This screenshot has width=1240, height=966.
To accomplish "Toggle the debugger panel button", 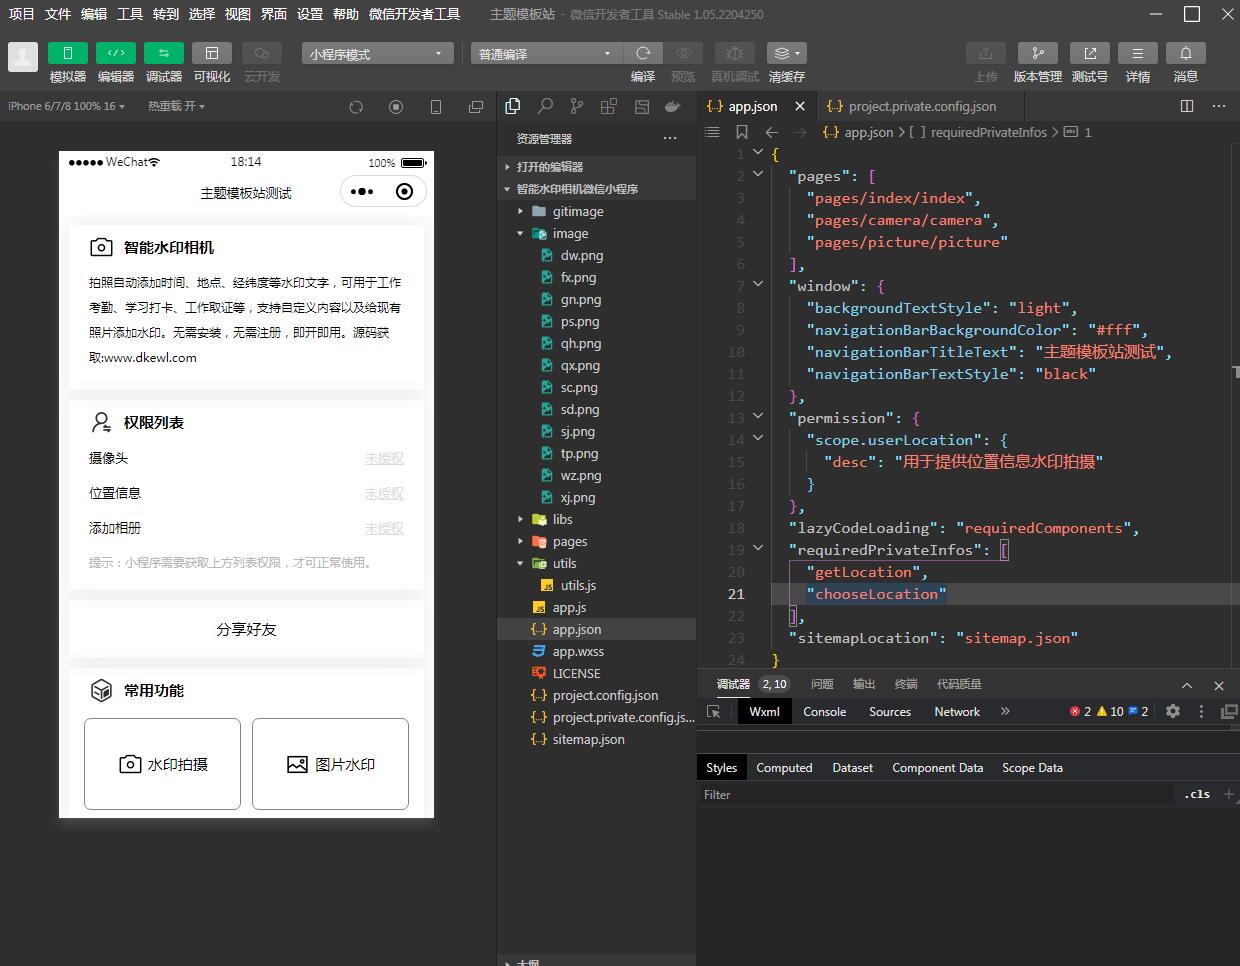I will point(164,53).
